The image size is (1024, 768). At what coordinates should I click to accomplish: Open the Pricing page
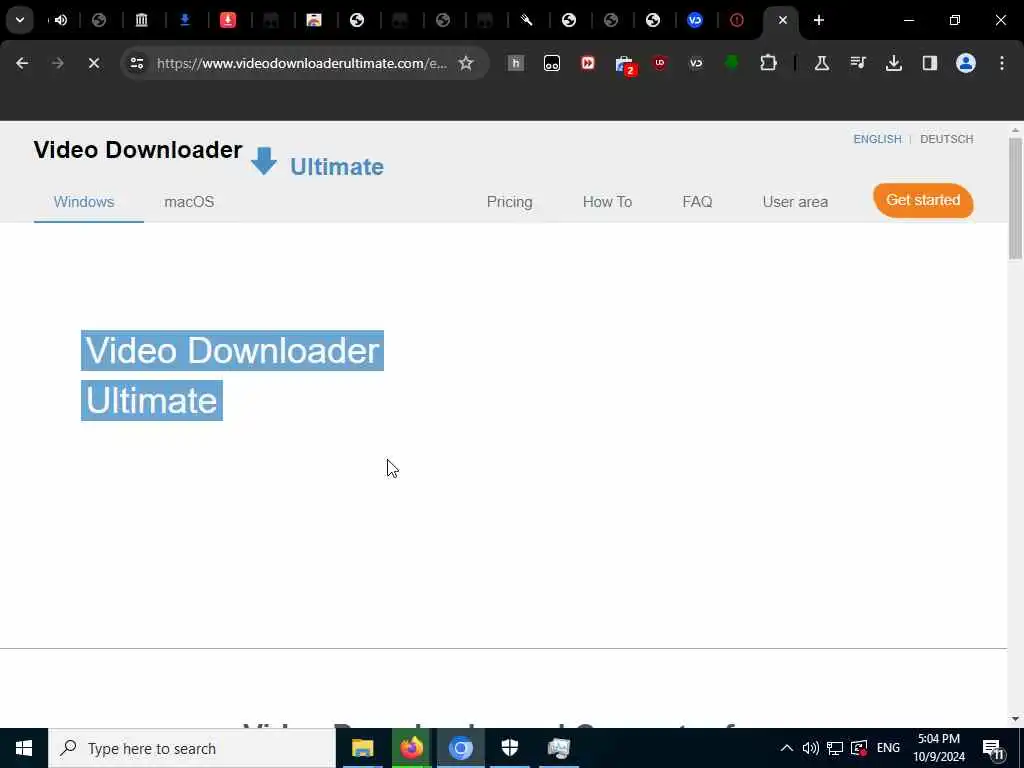pyautogui.click(x=509, y=202)
